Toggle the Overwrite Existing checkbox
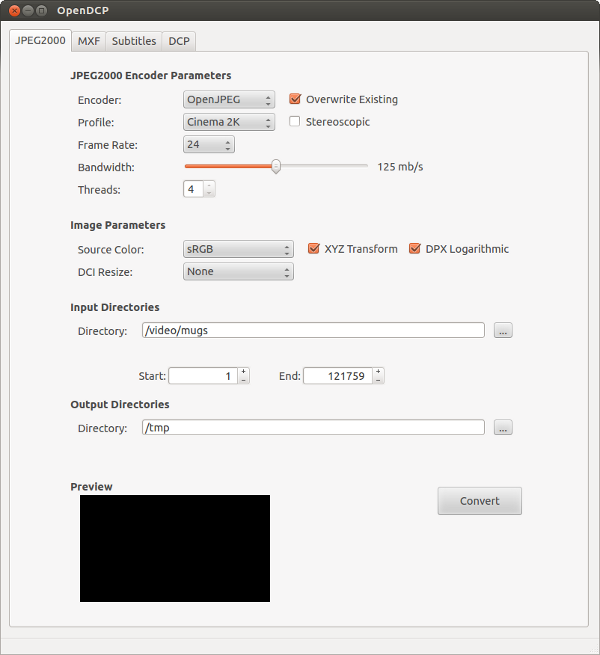 (295, 99)
